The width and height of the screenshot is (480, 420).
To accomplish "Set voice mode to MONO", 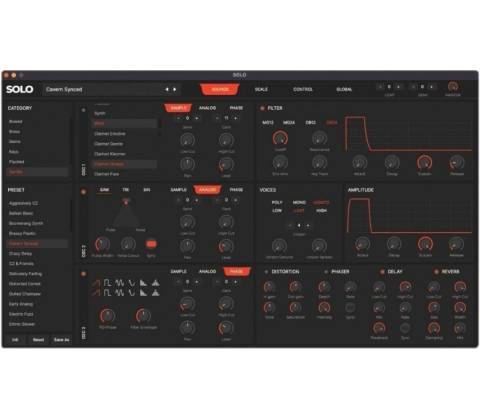I will pyautogui.click(x=299, y=202).
